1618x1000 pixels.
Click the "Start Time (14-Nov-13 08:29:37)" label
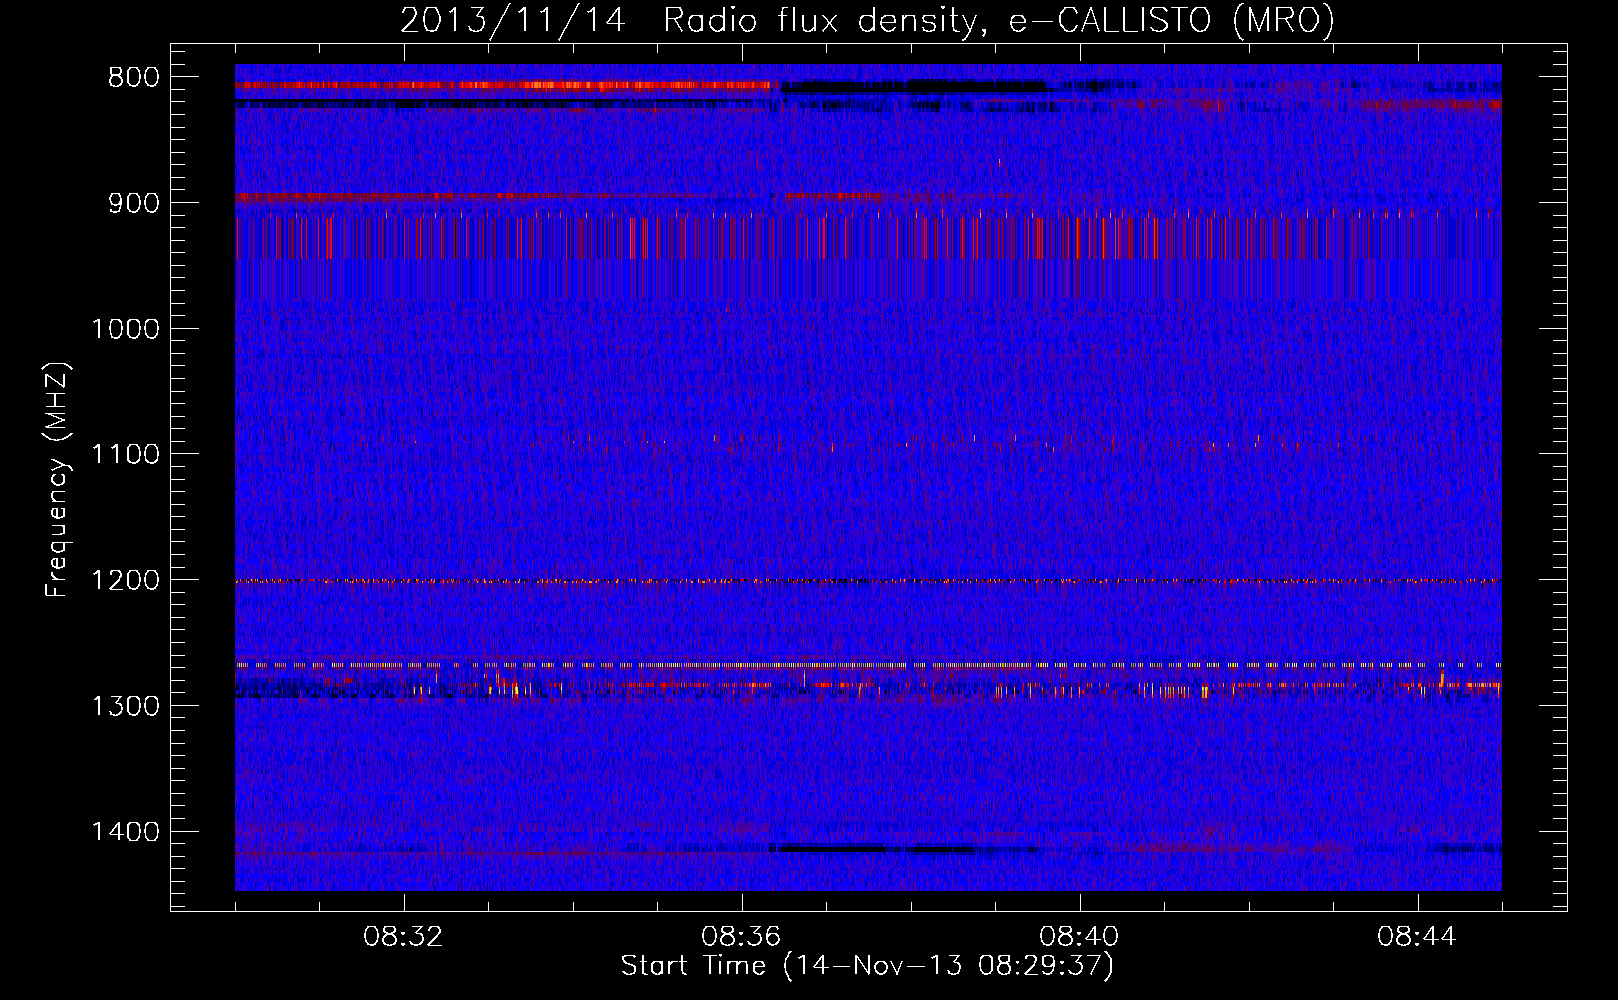coord(867,966)
